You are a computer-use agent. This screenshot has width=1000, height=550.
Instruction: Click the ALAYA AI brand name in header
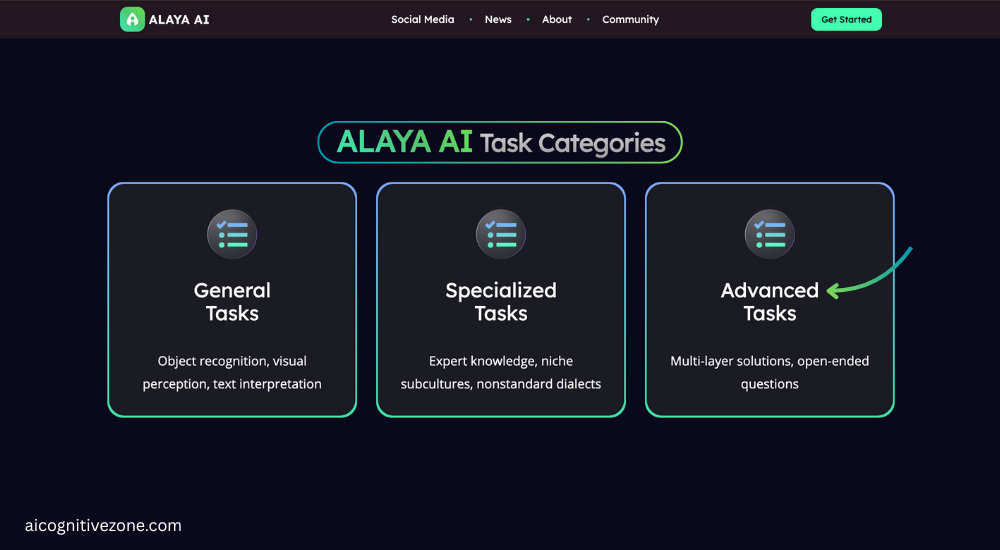click(x=179, y=20)
